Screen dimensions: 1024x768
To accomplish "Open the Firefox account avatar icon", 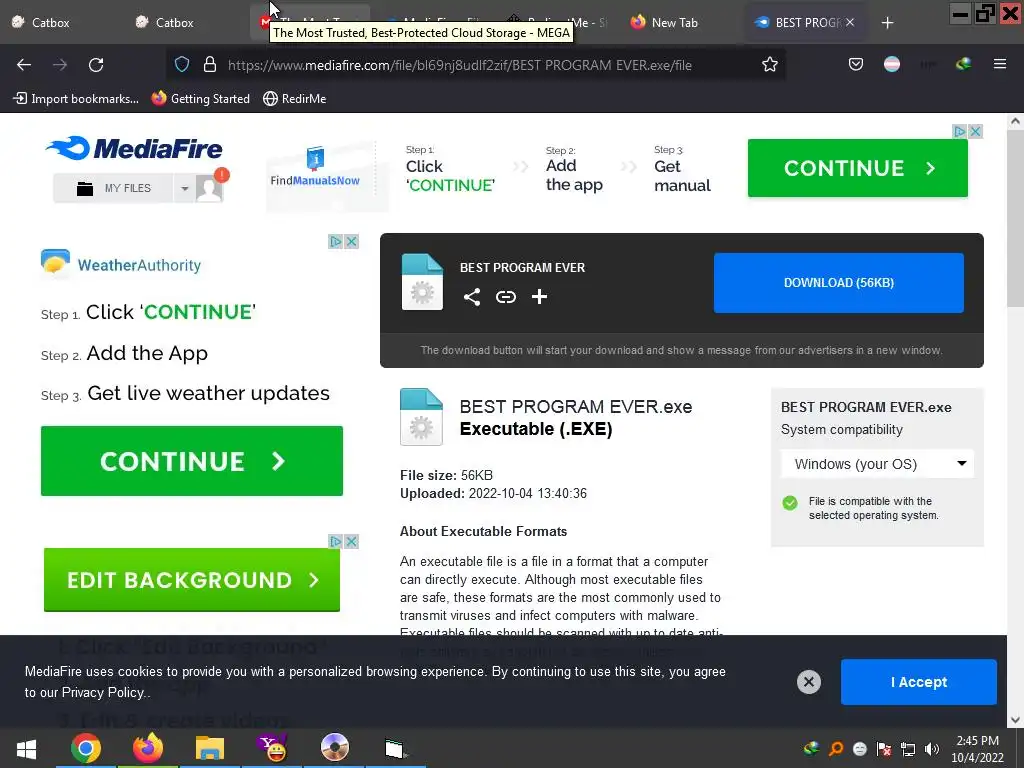I will click(891, 64).
